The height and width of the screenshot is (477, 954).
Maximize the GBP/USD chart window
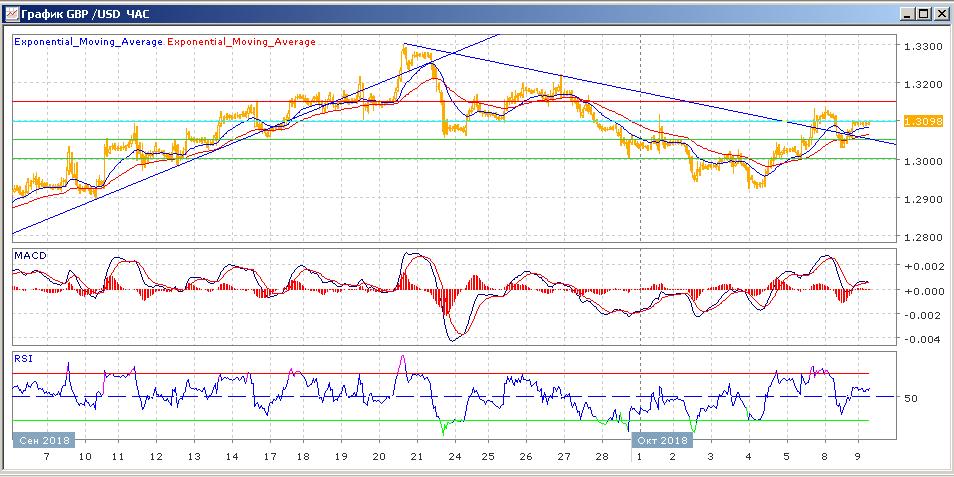coord(923,14)
